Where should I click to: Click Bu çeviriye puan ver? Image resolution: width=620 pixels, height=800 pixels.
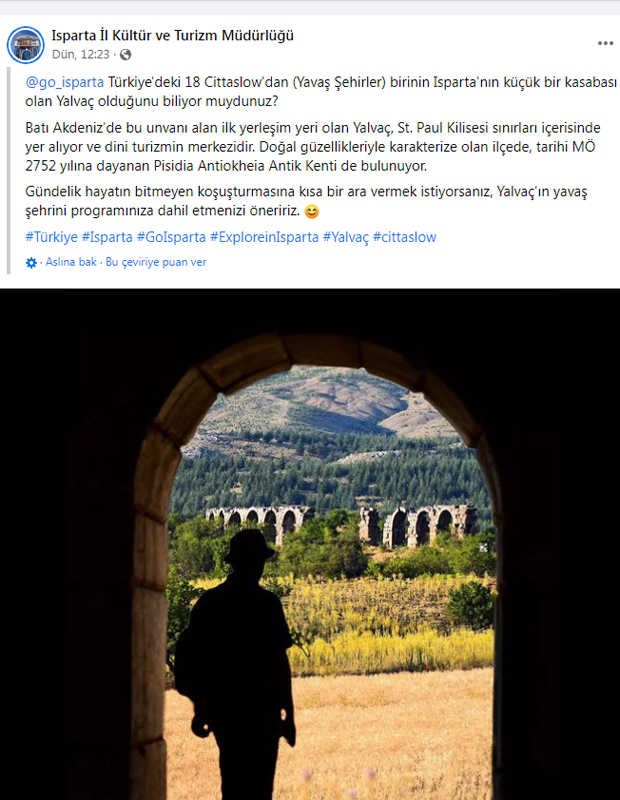tap(156, 262)
